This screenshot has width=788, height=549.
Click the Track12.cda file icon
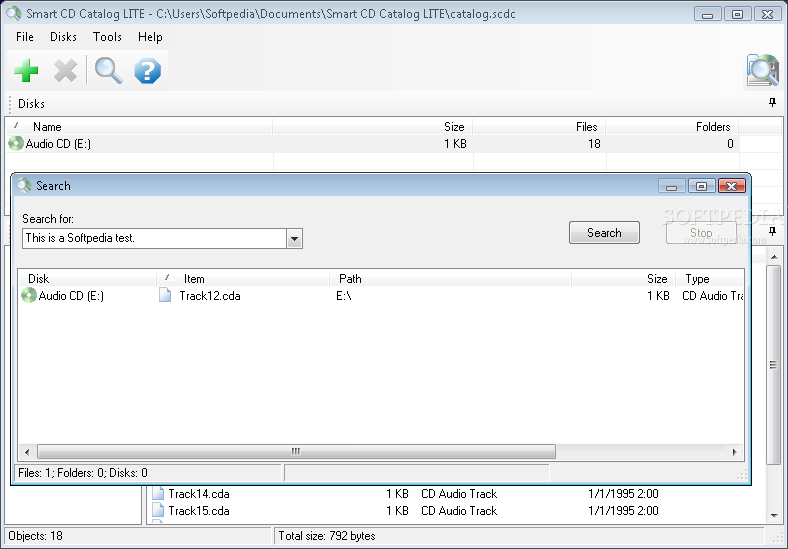click(x=165, y=295)
